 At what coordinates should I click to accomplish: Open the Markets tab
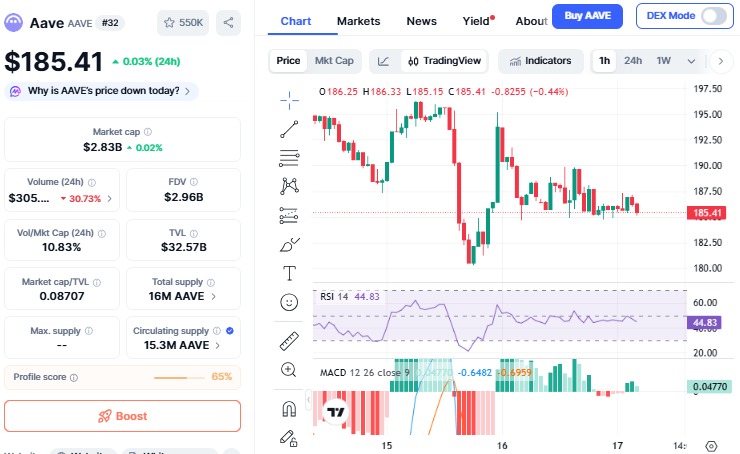[x=358, y=21]
